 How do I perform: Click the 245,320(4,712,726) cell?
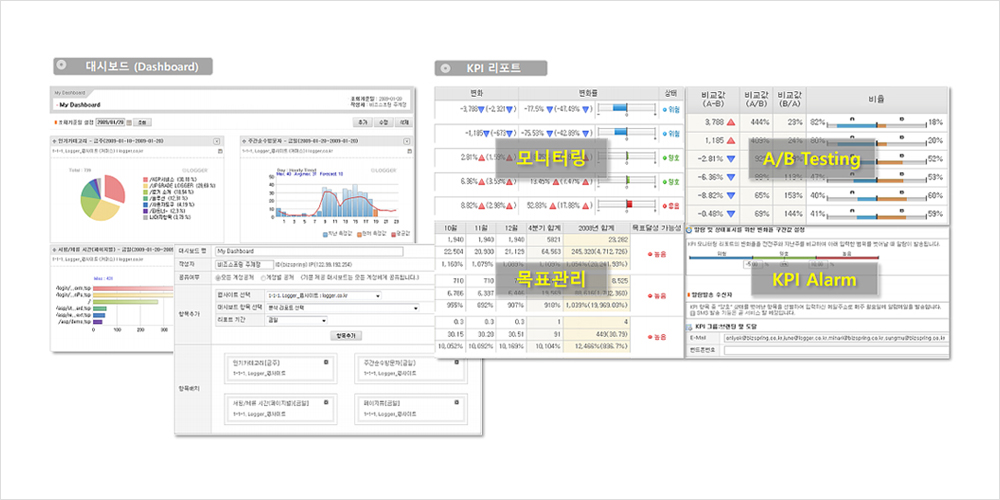point(596,251)
